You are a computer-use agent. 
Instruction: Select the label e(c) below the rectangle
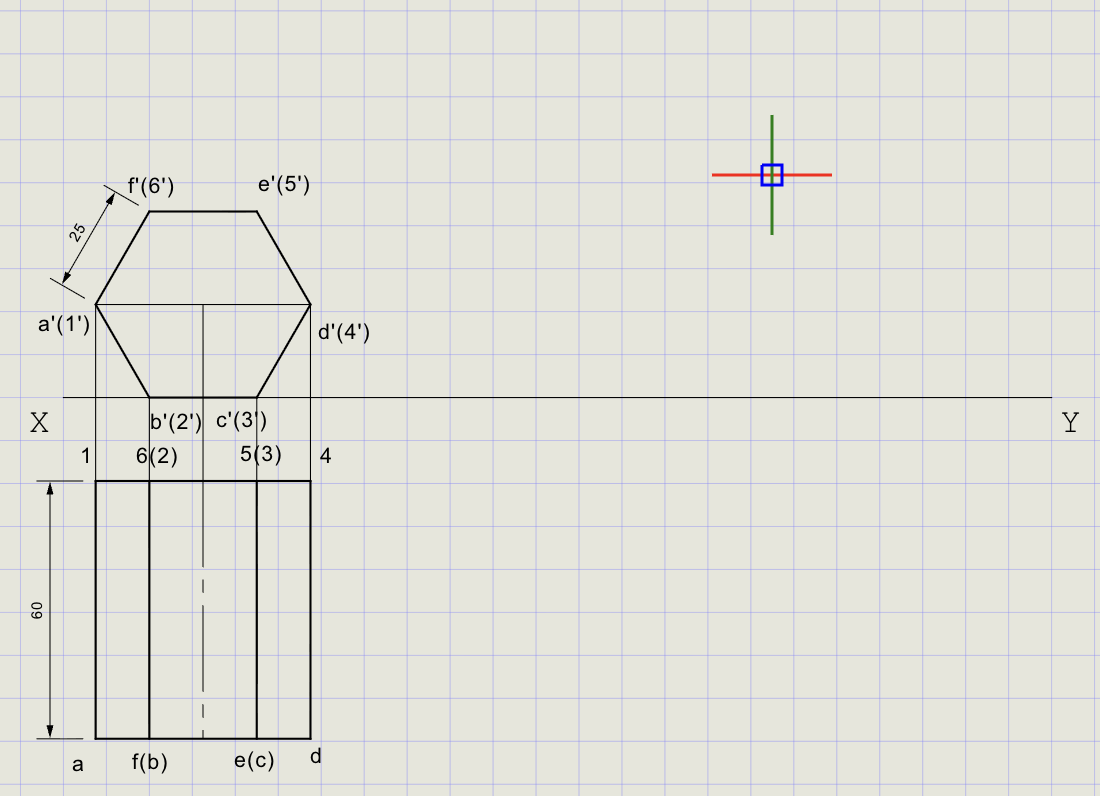(x=252, y=762)
